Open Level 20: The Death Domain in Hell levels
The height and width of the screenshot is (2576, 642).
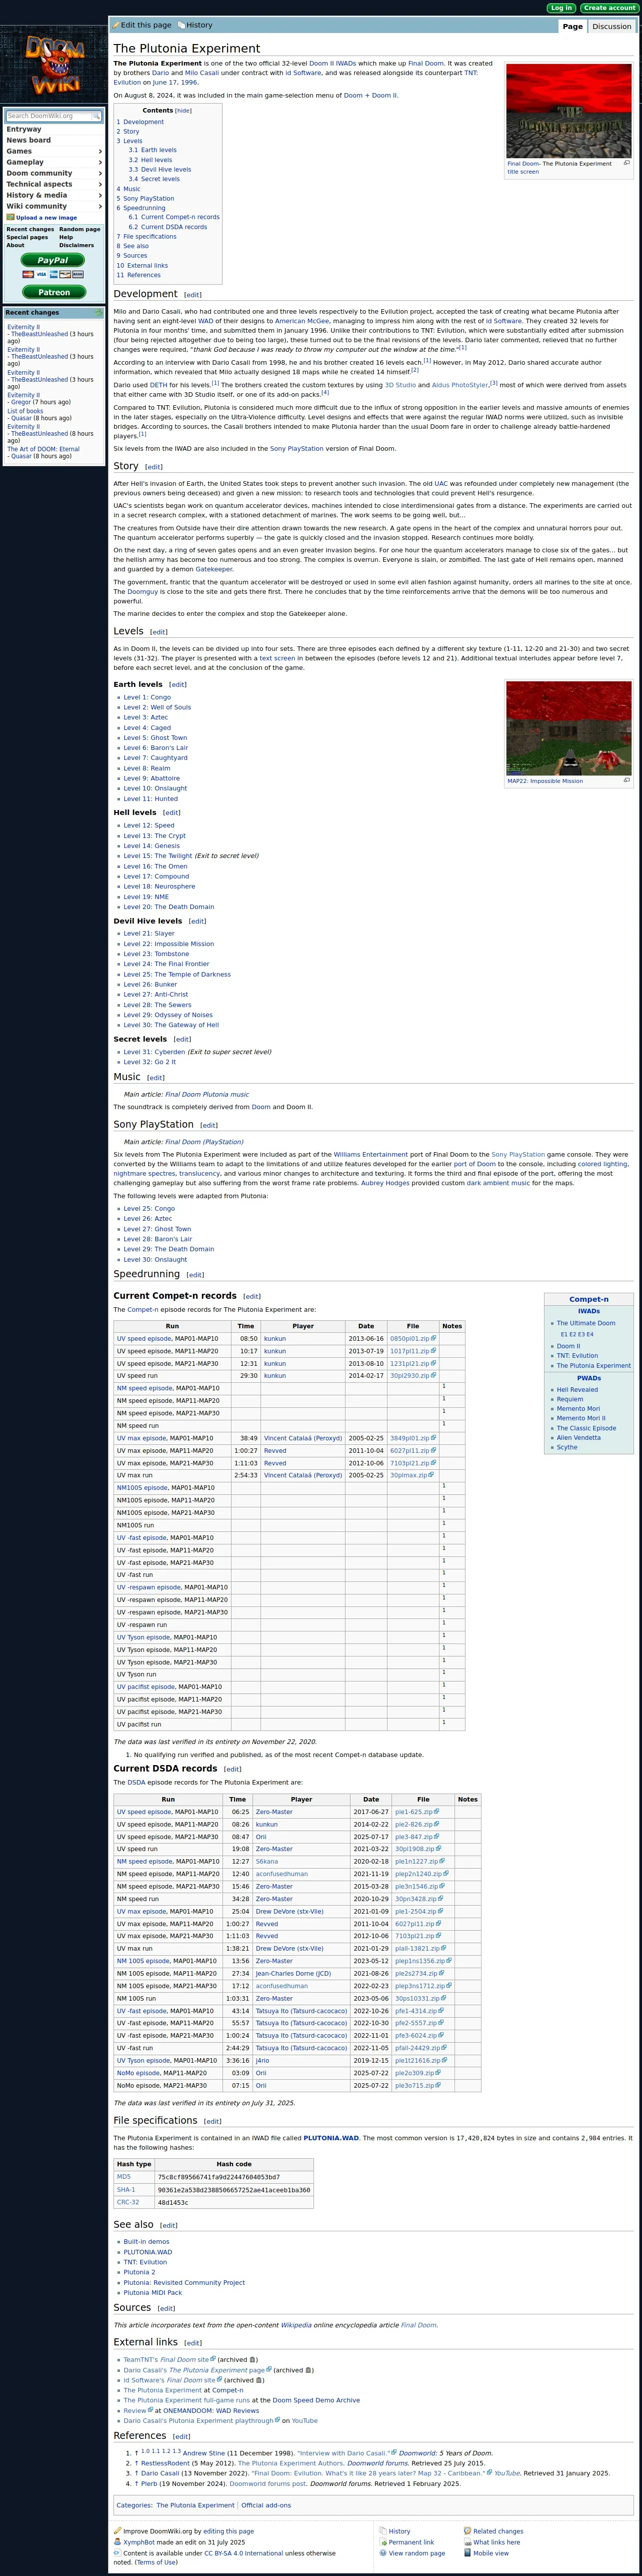[x=168, y=907]
